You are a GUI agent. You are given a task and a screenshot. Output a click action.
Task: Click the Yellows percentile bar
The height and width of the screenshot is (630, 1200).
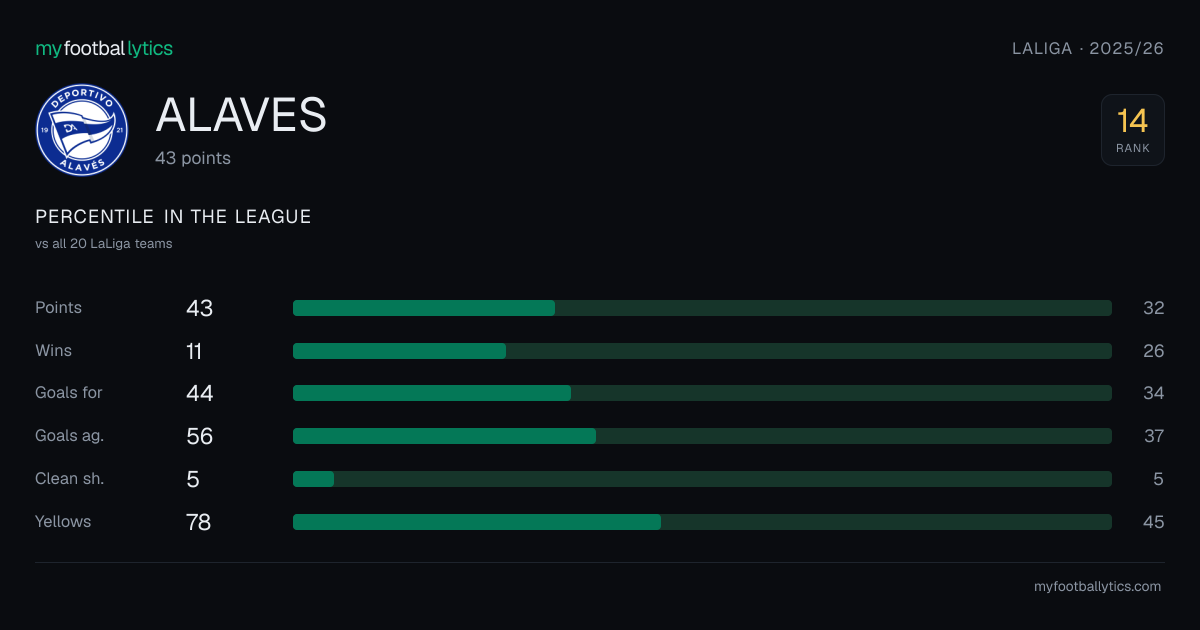[x=702, y=522]
